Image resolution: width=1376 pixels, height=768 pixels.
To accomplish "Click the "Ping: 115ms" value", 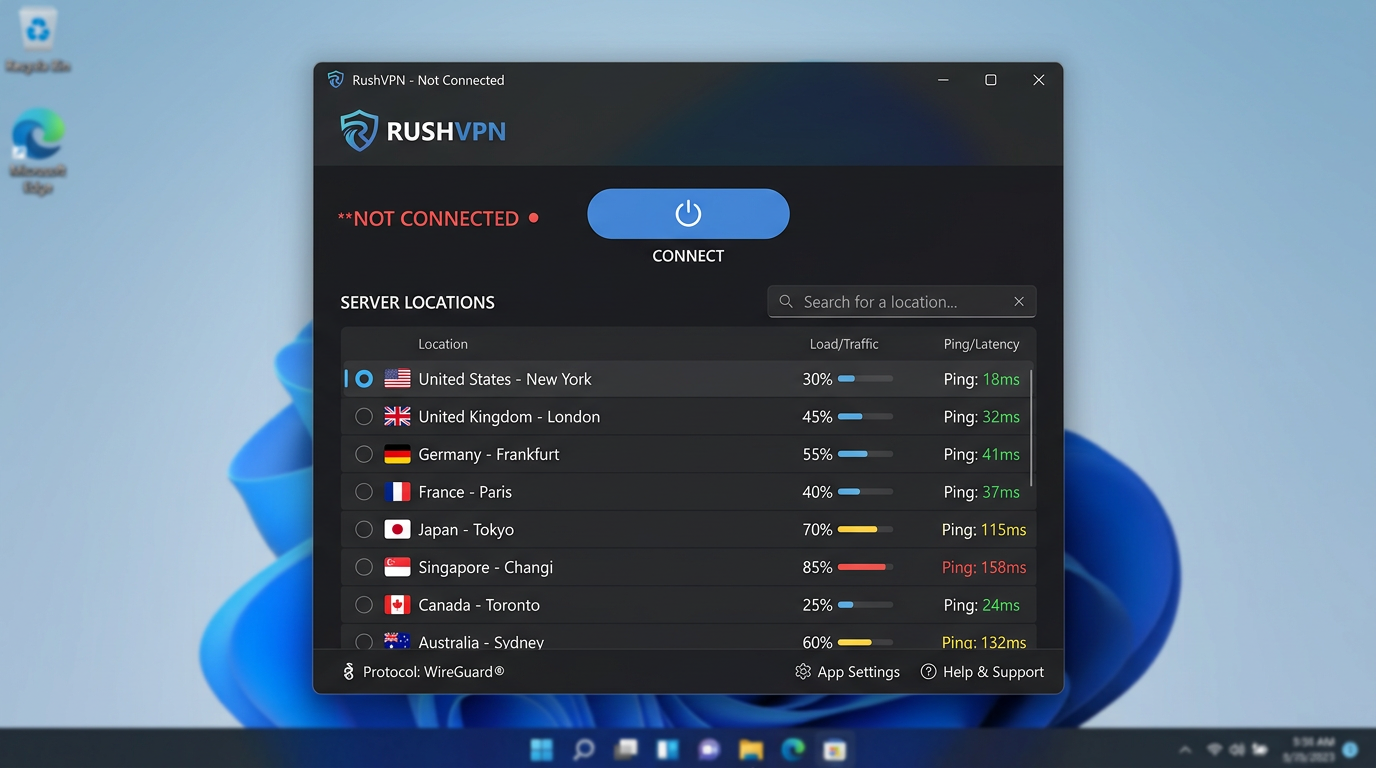I will tap(984, 530).
